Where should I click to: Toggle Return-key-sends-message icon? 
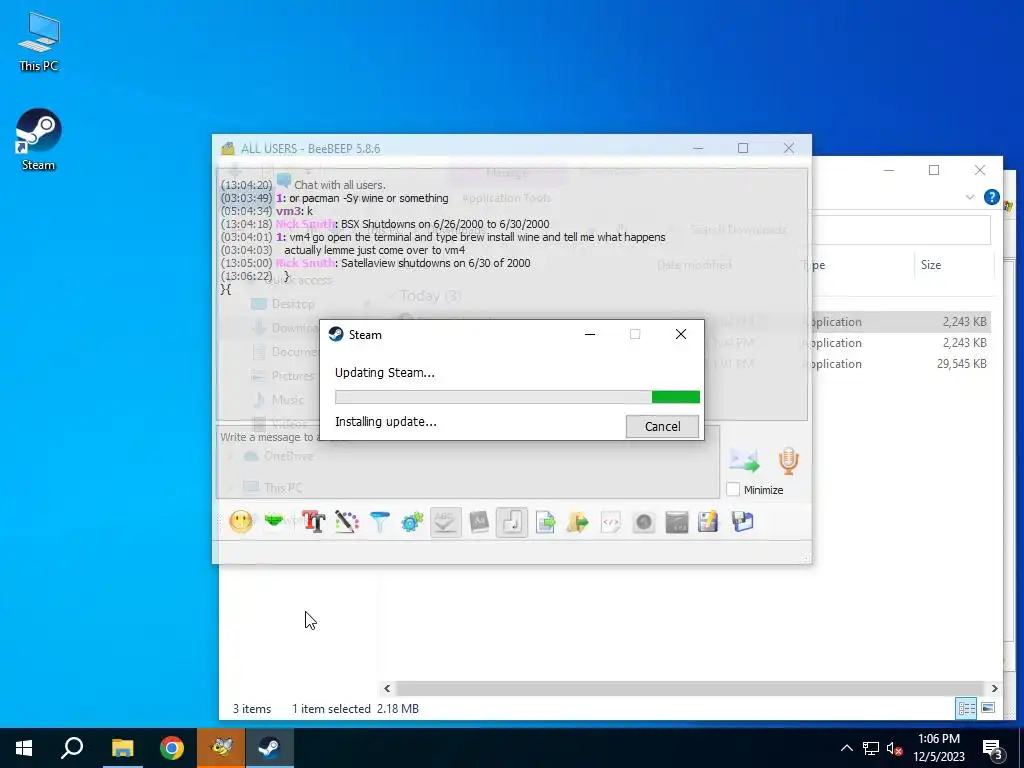511,522
